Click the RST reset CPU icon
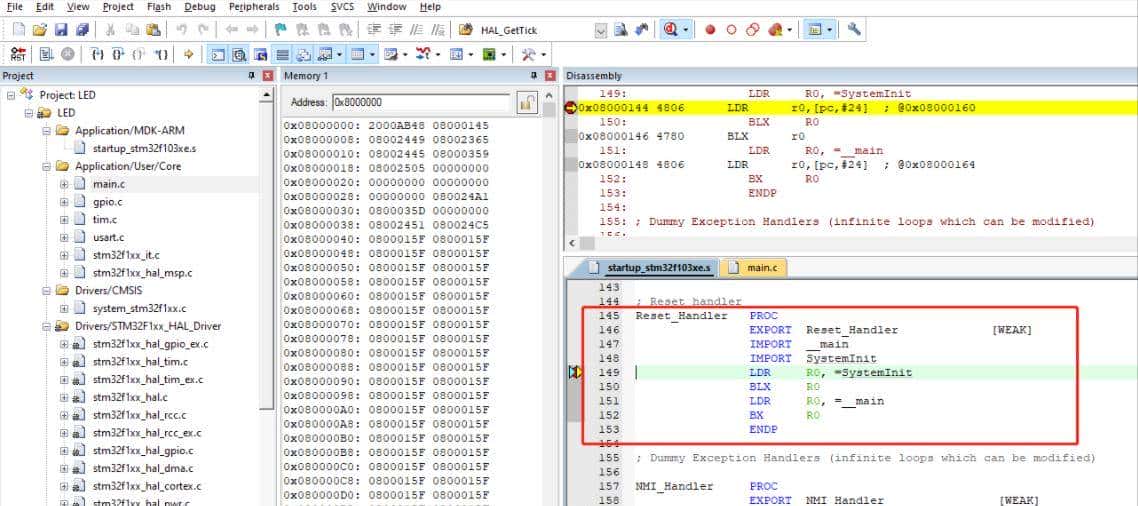Viewport: 1138px width, 506px height. [19, 54]
